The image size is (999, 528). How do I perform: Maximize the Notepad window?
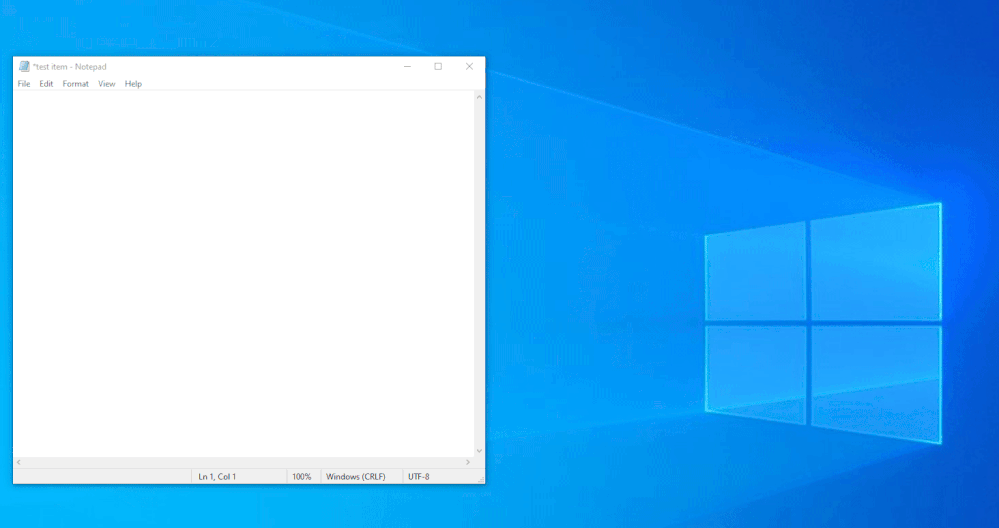[438, 67]
